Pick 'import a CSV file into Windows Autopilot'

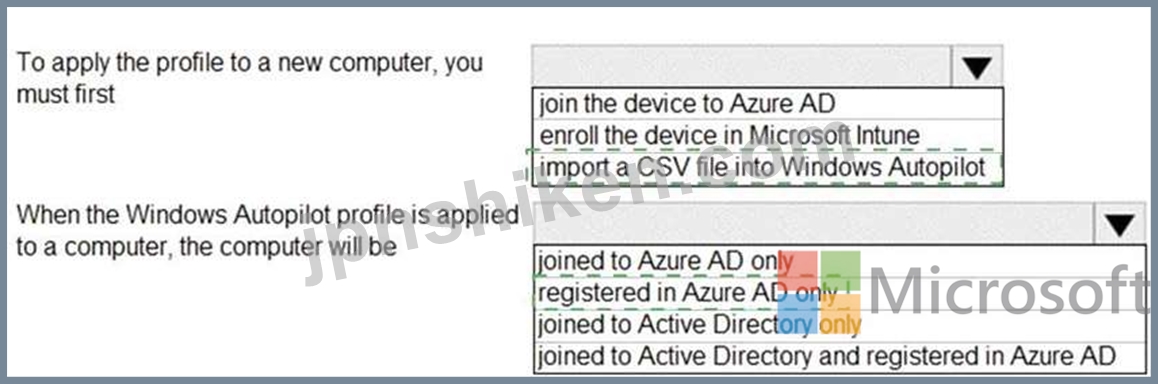point(767,168)
